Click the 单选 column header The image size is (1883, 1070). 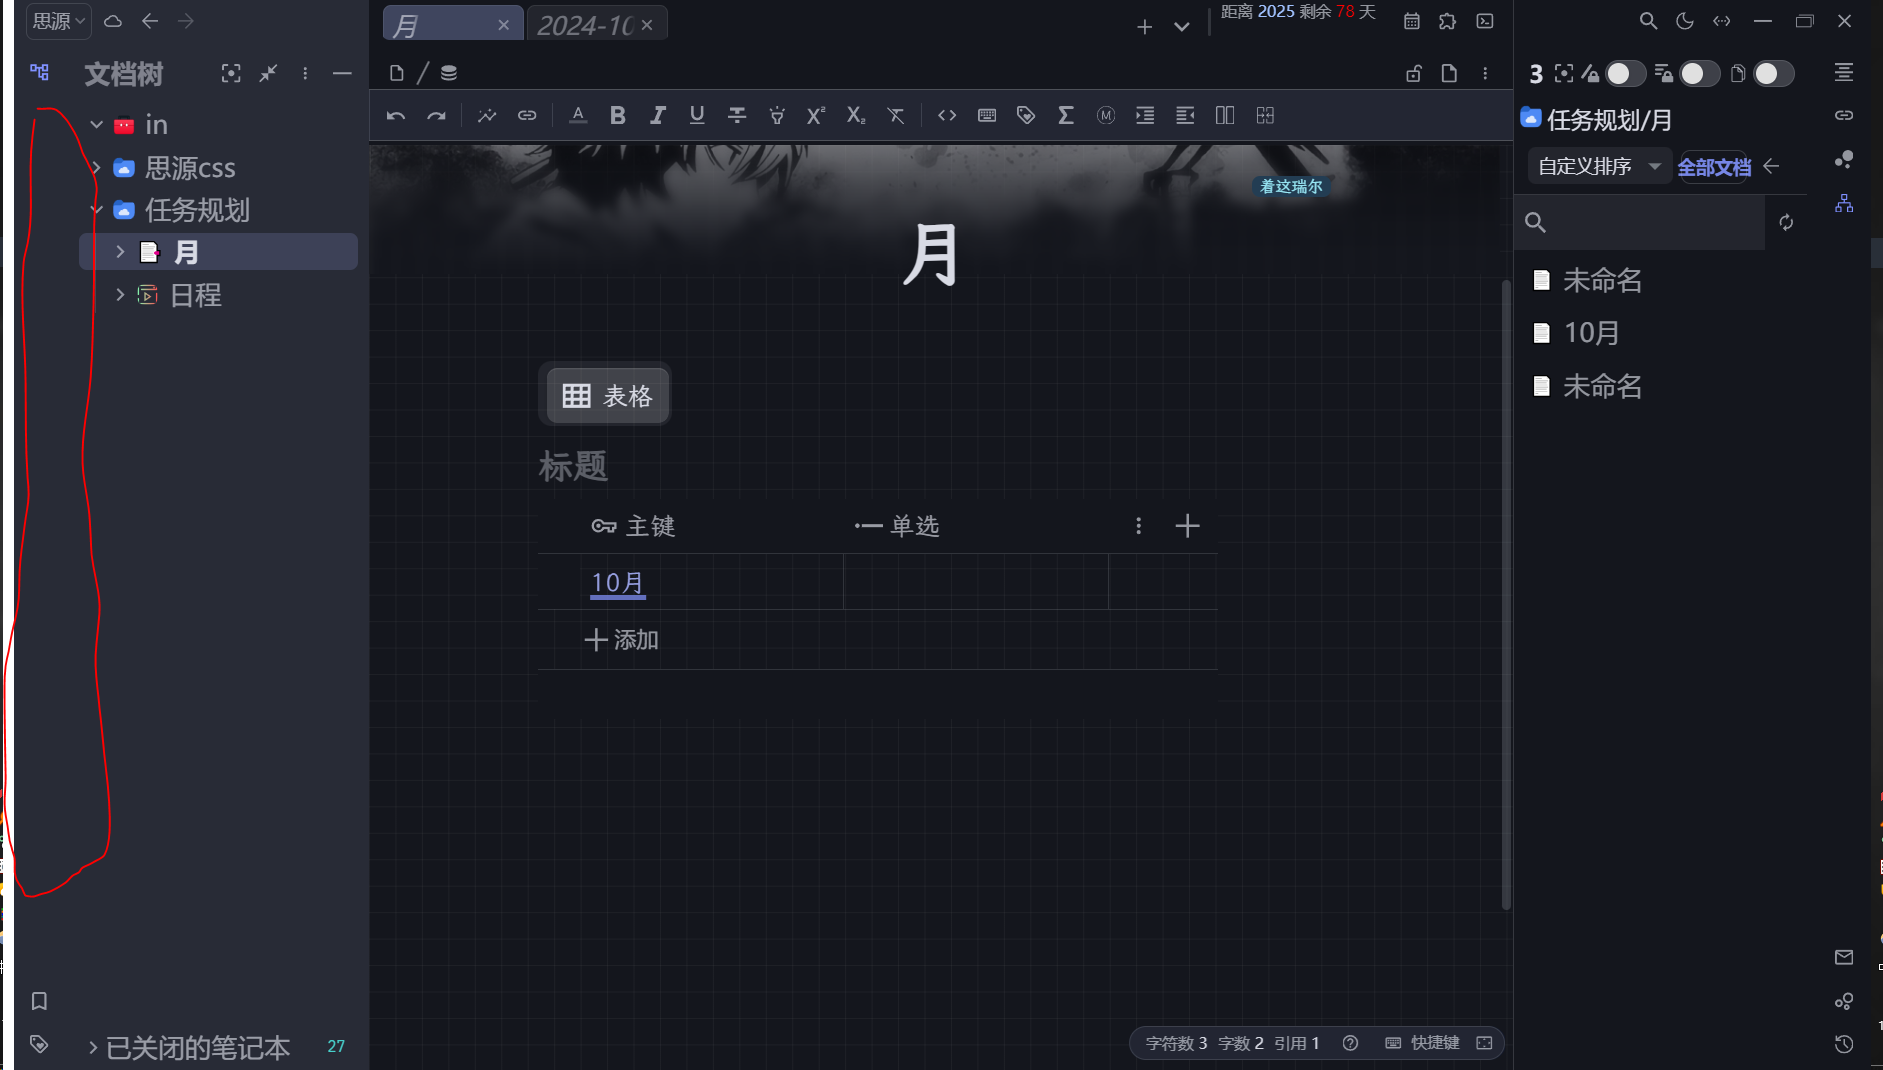click(x=896, y=526)
